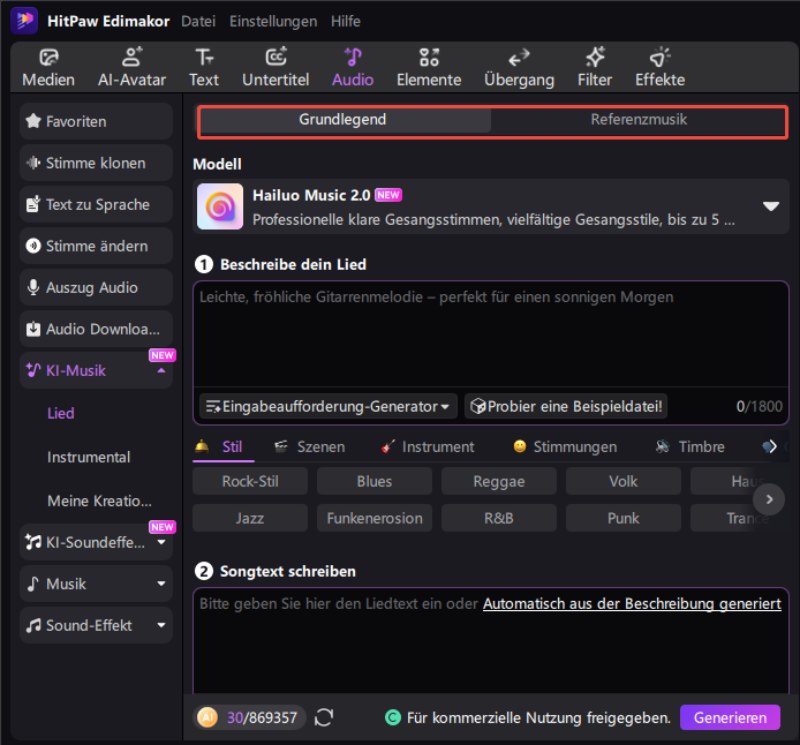Expand the Musik sidebar section
Screen dimensions: 800x745
coord(95,584)
